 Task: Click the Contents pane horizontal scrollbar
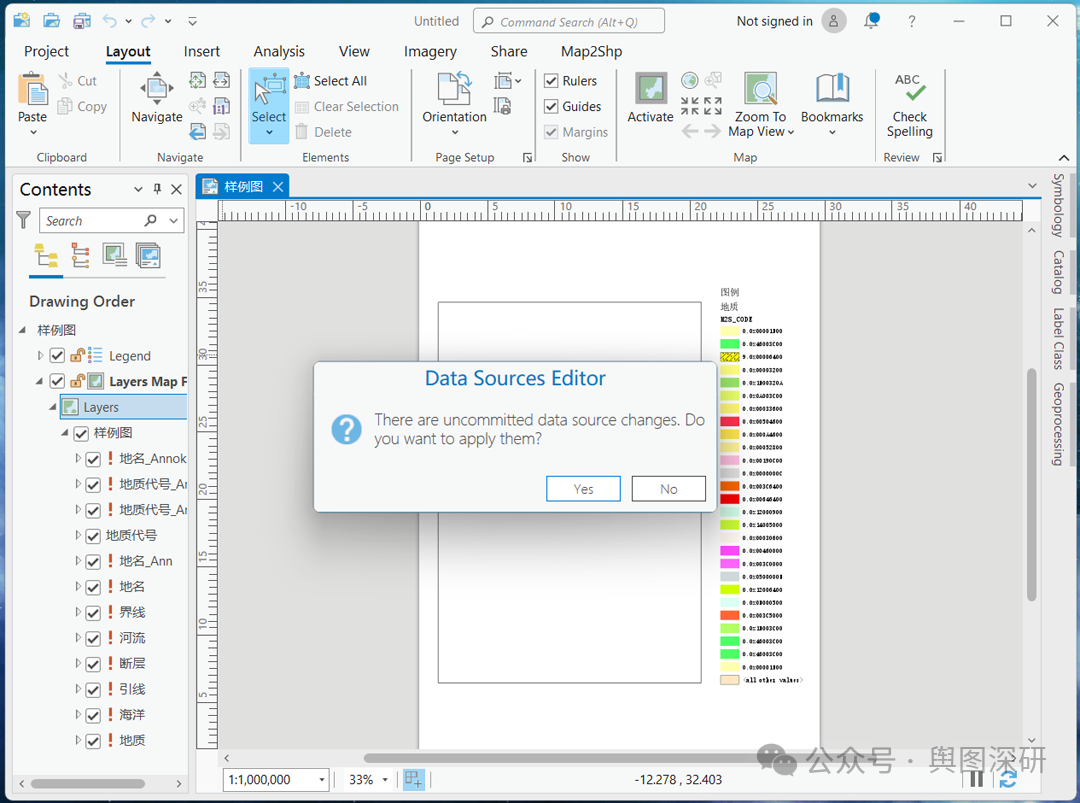point(88,783)
